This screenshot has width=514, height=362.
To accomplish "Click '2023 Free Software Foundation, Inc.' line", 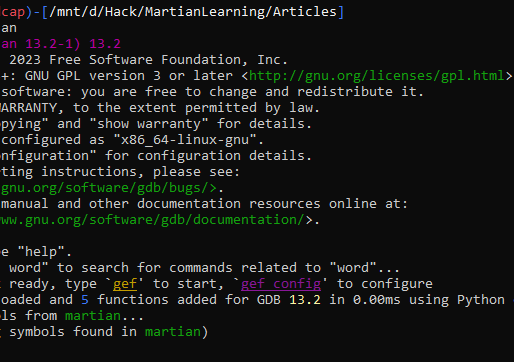I will pyautogui.click(x=148, y=60).
